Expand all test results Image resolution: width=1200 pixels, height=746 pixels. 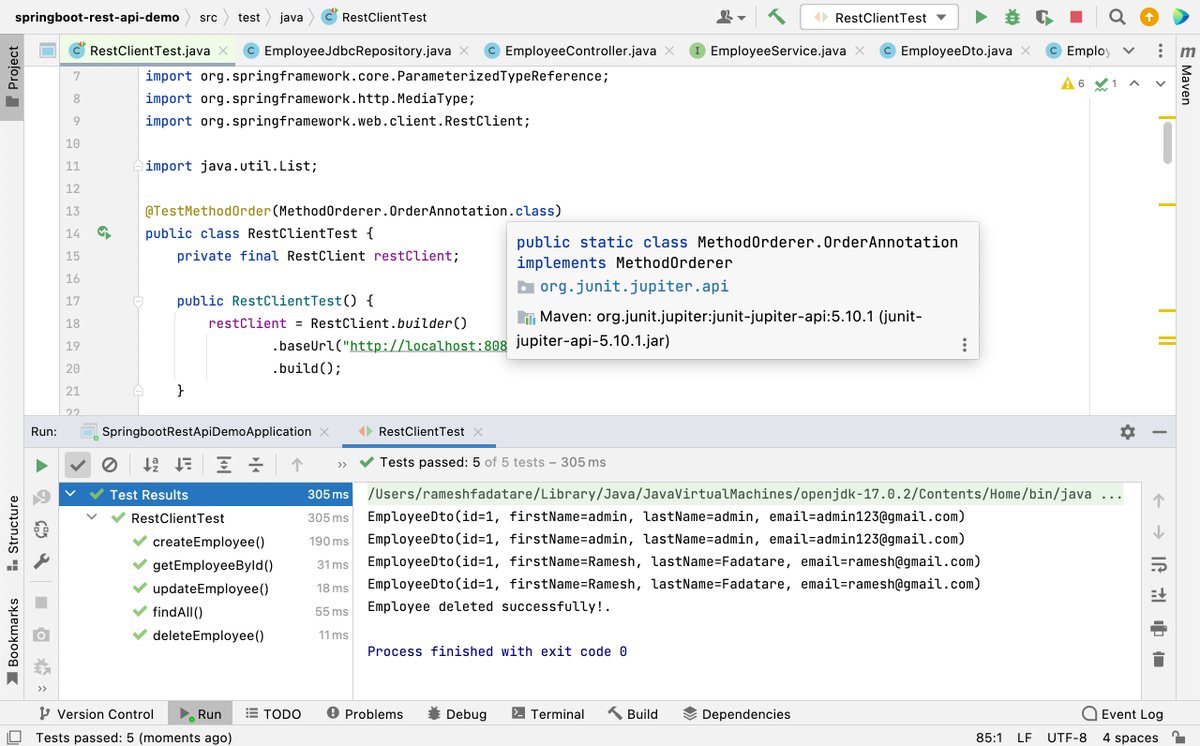tap(224, 464)
